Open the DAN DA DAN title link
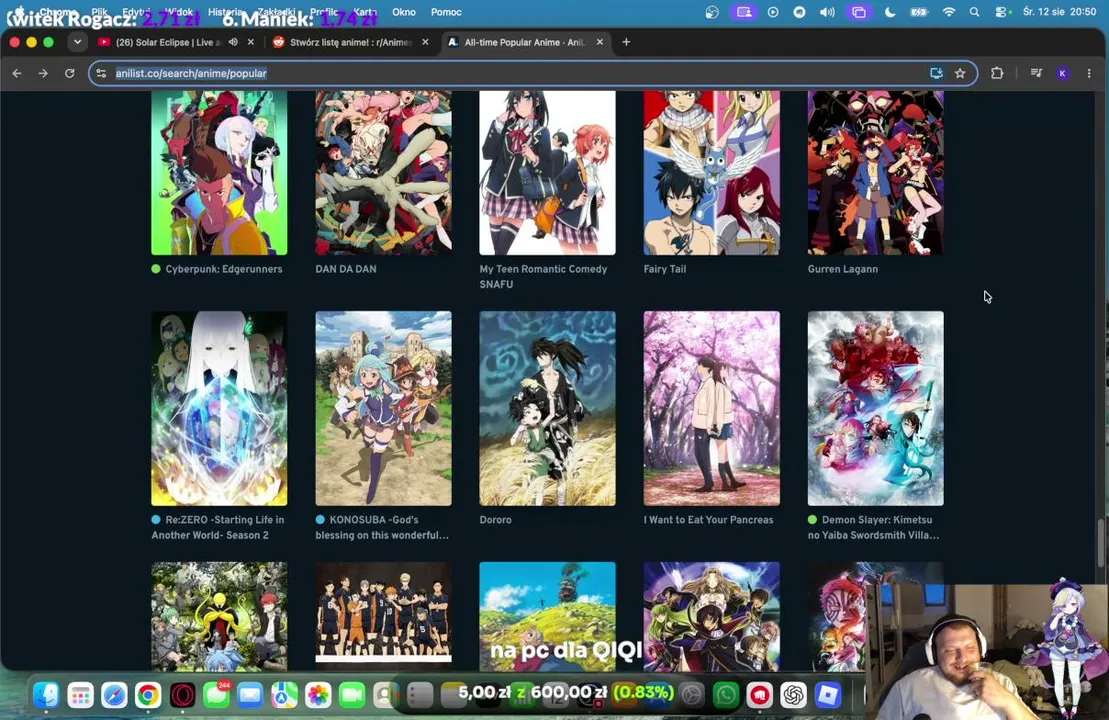This screenshot has height=720, width=1109. 346,269
